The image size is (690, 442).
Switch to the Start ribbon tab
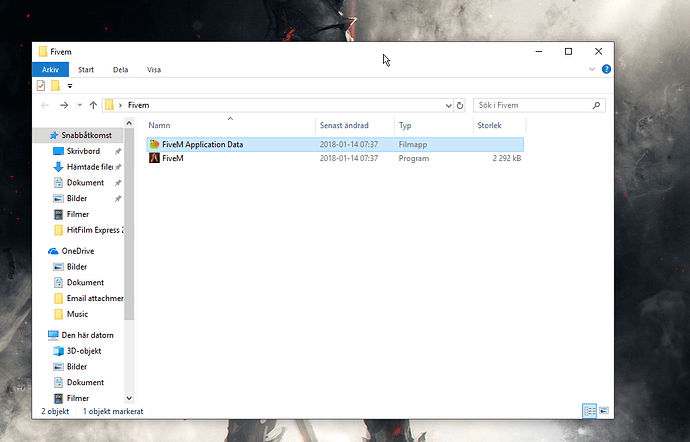point(86,70)
